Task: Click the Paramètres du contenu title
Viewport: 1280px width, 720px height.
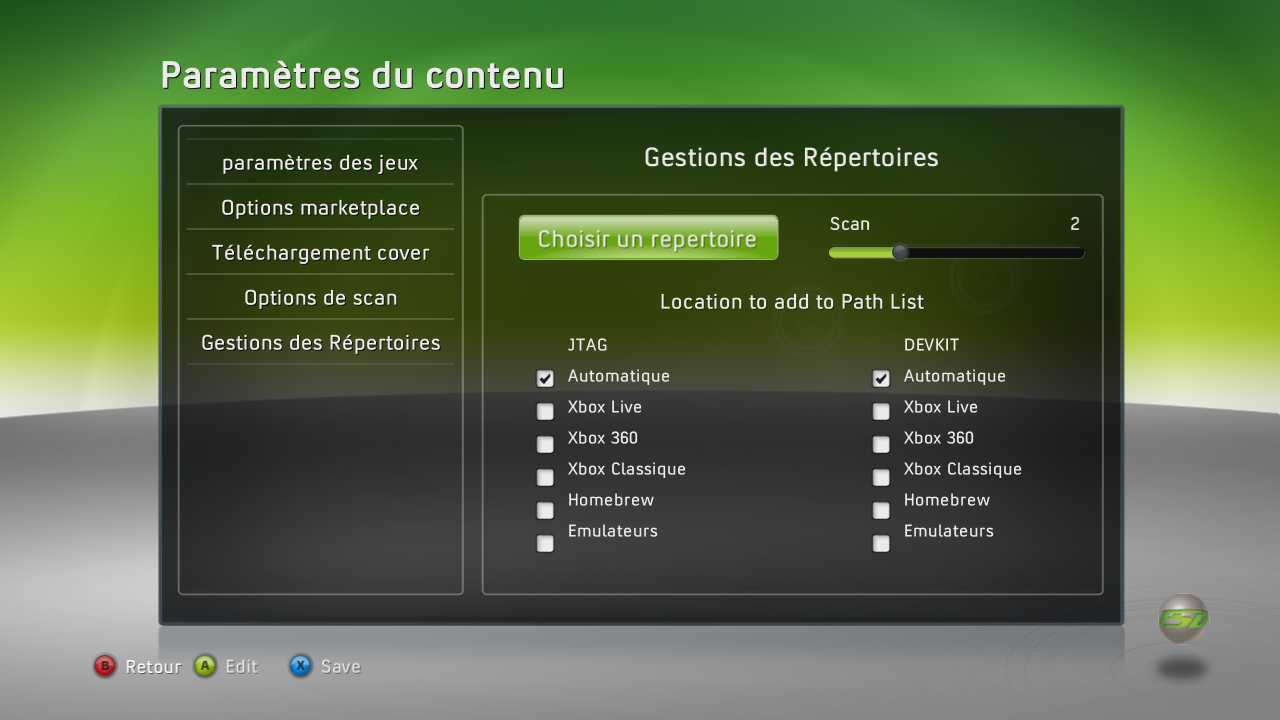Action: pyautogui.click(x=362, y=75)
